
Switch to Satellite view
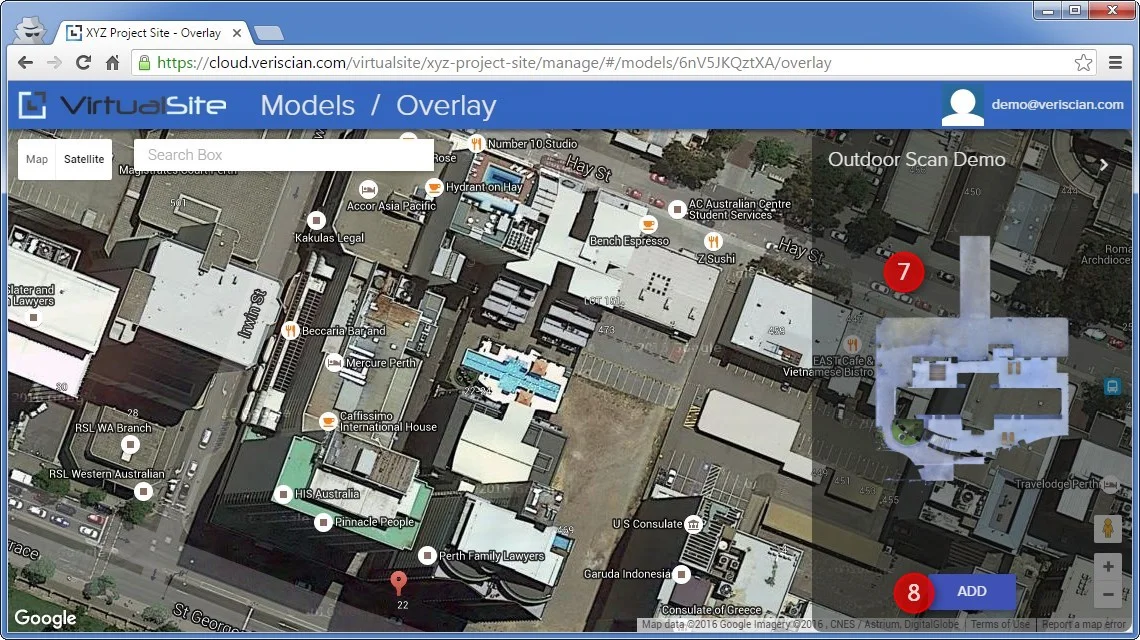(x=84, y=159)
